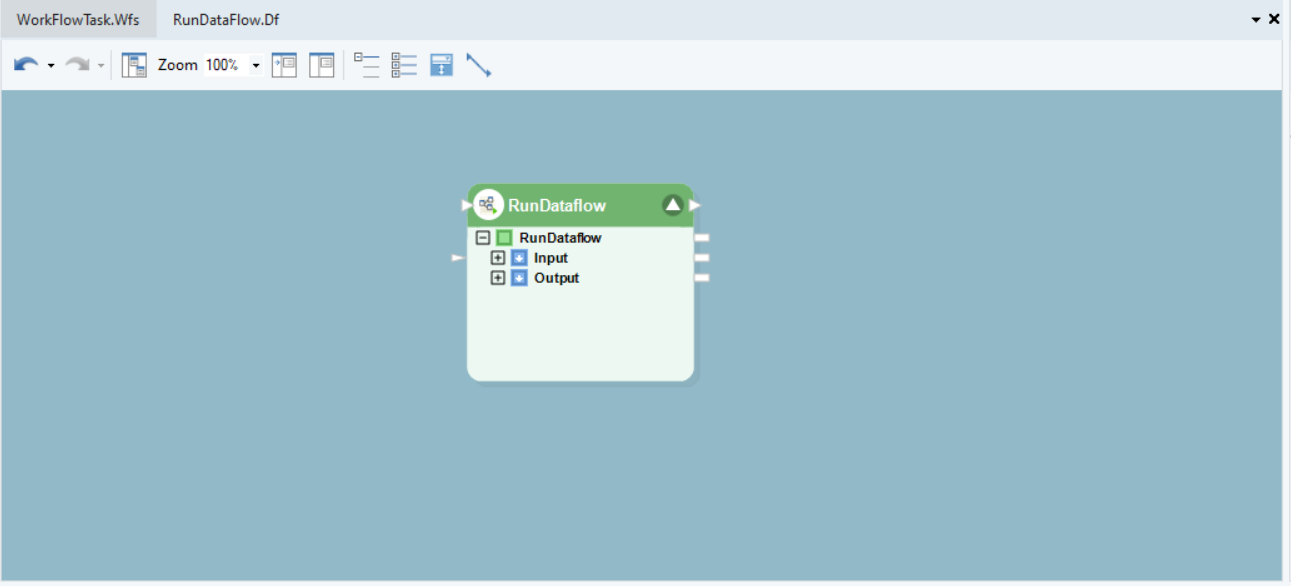
Task: Click the expand all tree nodes icon
Action: click(404, 65)
